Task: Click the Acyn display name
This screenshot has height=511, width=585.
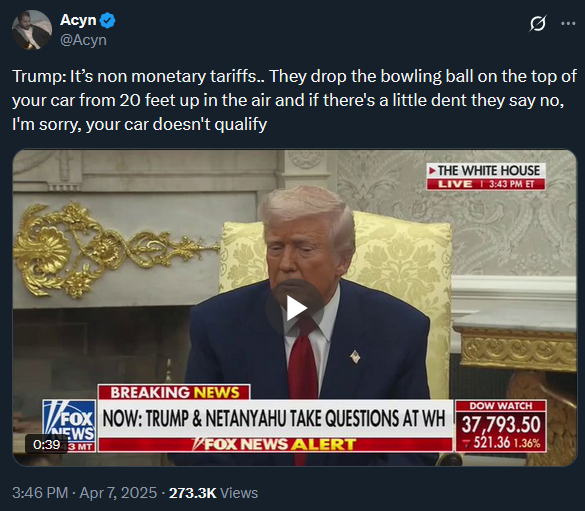Action: (x=78, y=20)
